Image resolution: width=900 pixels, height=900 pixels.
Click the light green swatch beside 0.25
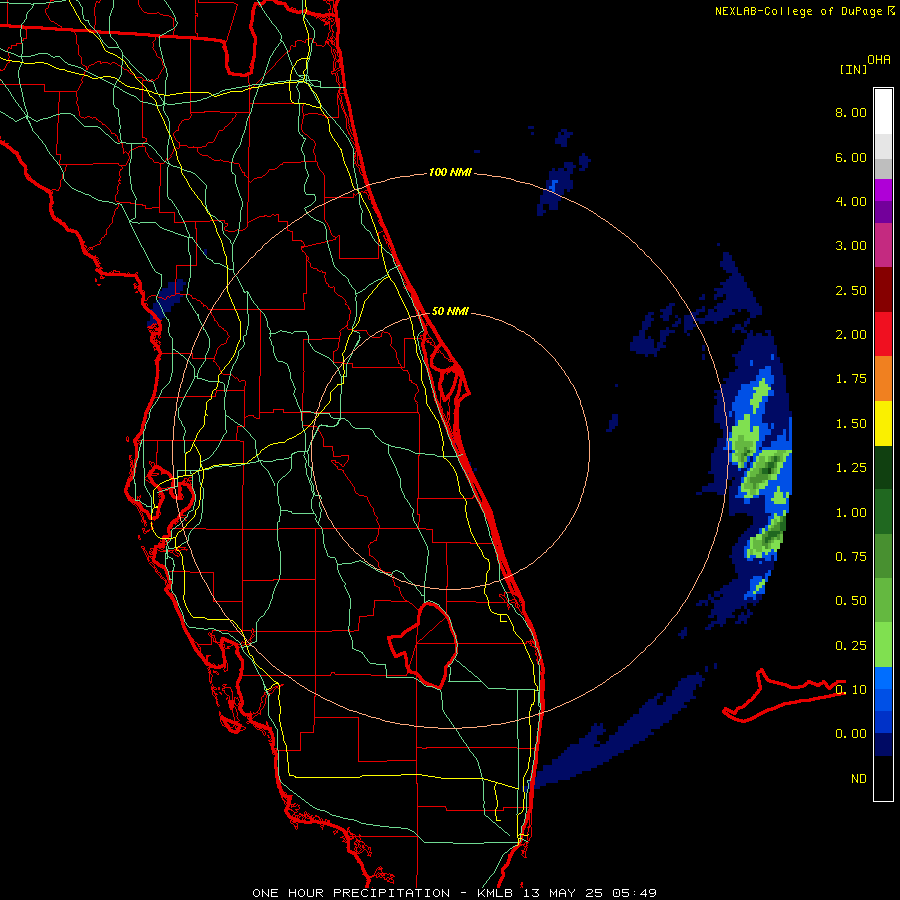point(883,645)
